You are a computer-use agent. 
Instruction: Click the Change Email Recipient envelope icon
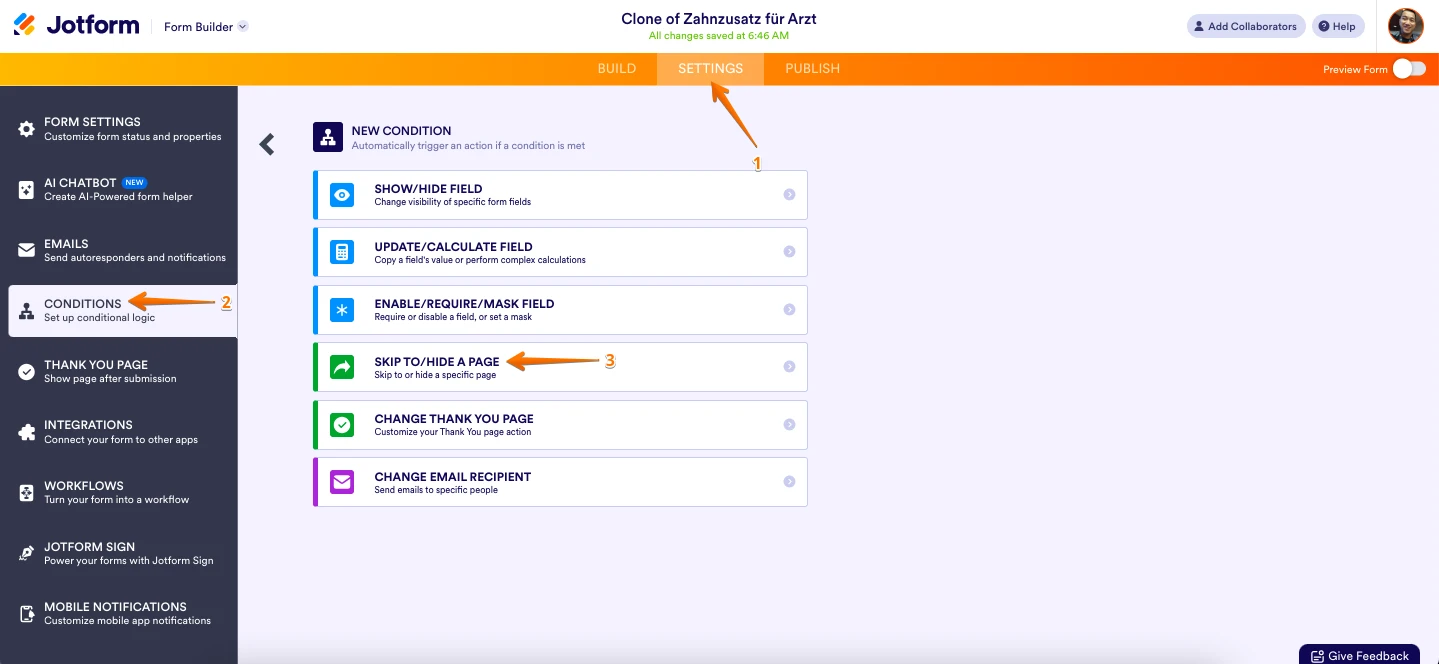coord(342,483)
